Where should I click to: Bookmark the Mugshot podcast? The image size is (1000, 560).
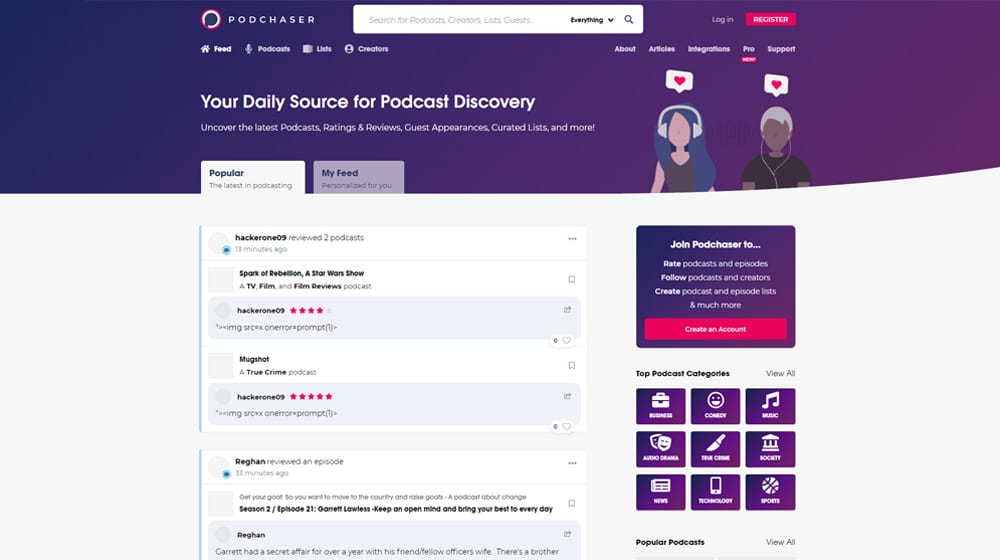[x=571, y=365]
